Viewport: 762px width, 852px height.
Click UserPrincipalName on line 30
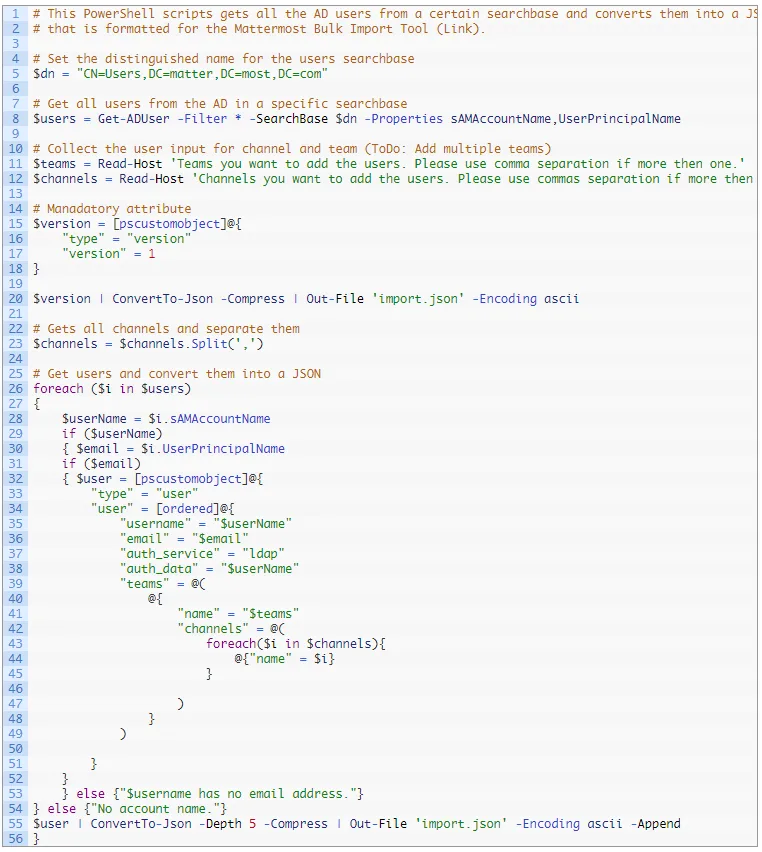coord(223,449)
